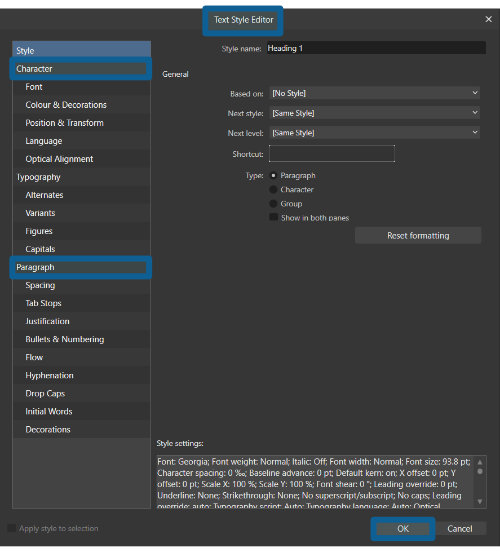500x555 pixels.
Task: Open the Justification page
Action: (81, 321)
